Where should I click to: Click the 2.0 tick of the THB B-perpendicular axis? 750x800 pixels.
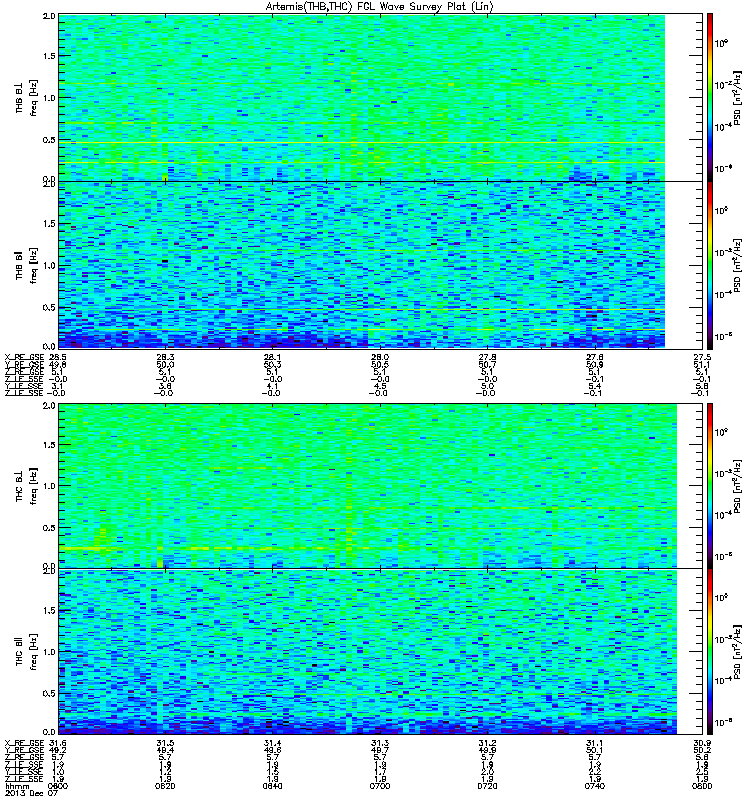49,16
